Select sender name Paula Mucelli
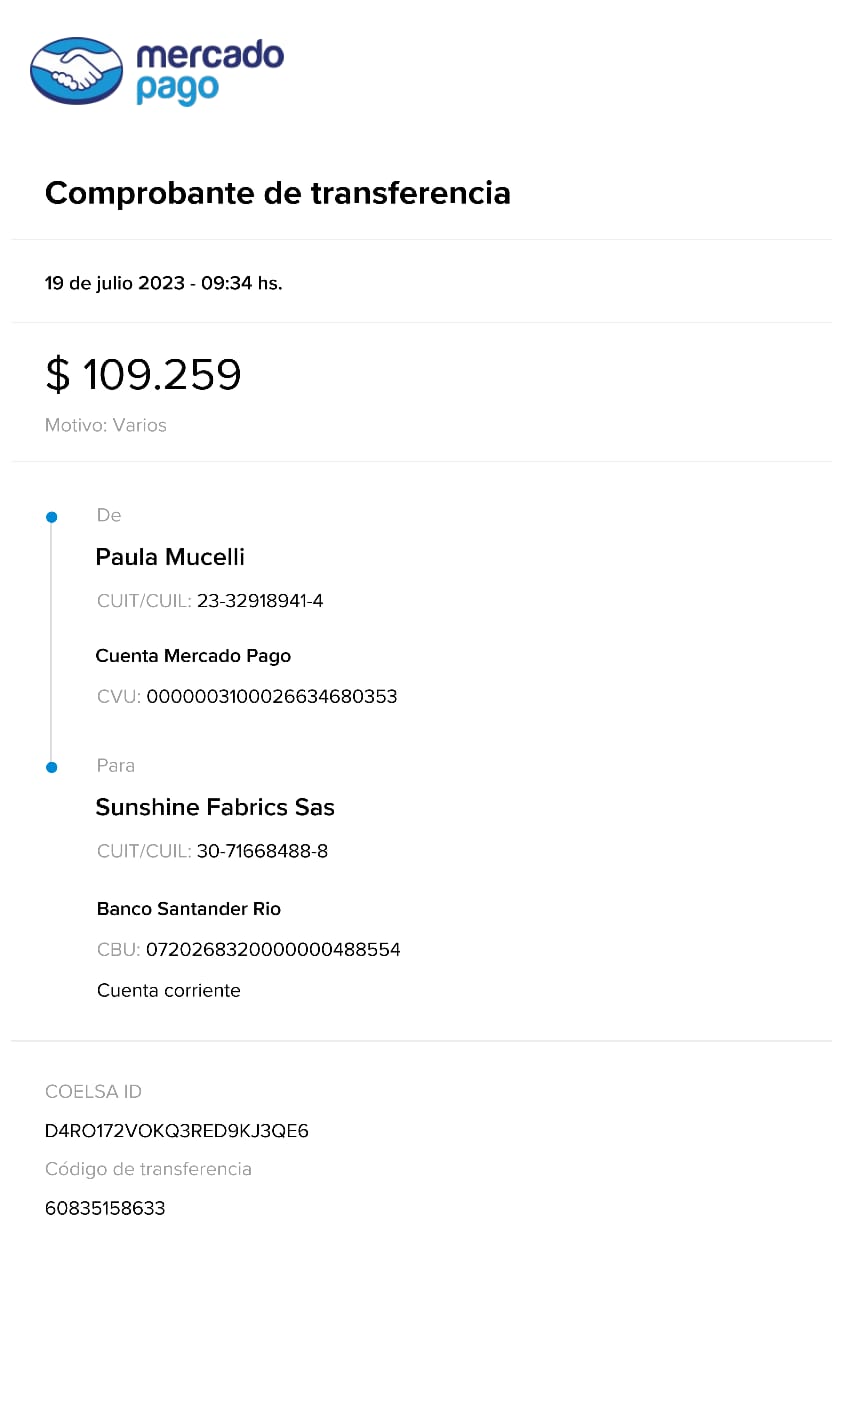 point(170,557)
